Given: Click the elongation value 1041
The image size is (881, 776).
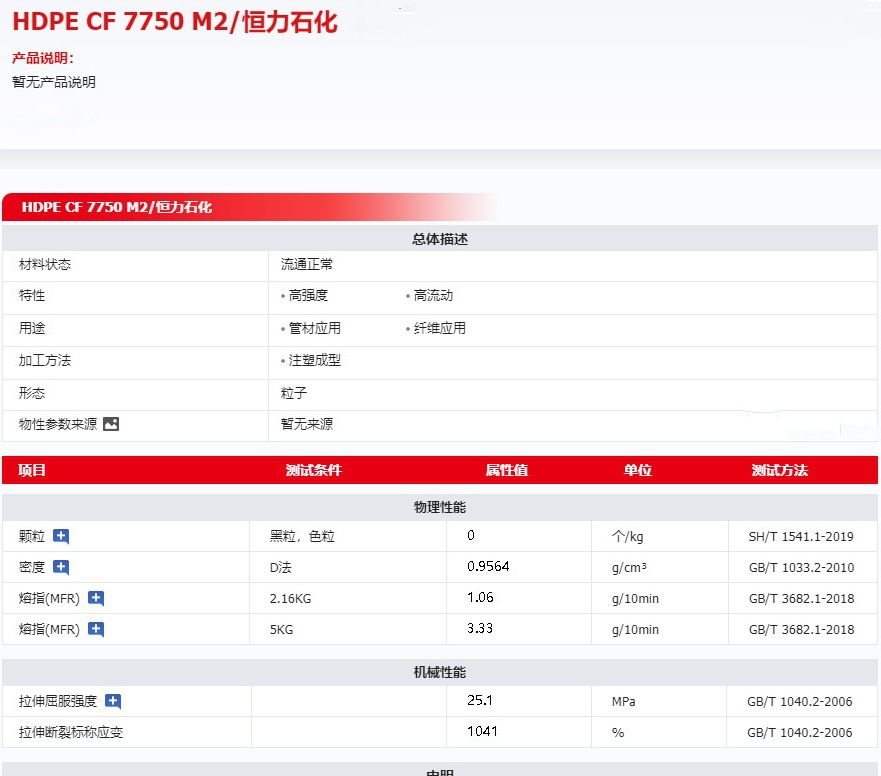Looking at the screenshot, I should (x=482, y=731).
